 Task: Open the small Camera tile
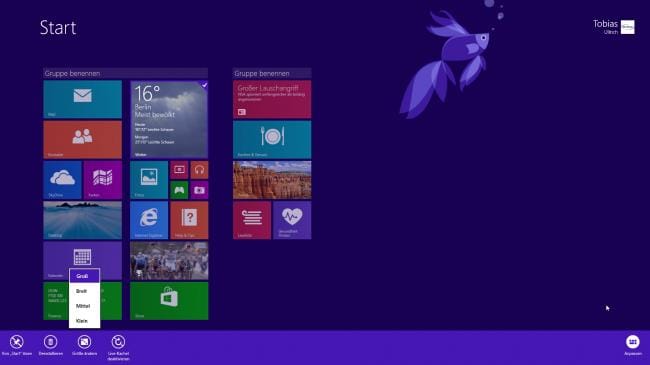(x=199, y=190)
